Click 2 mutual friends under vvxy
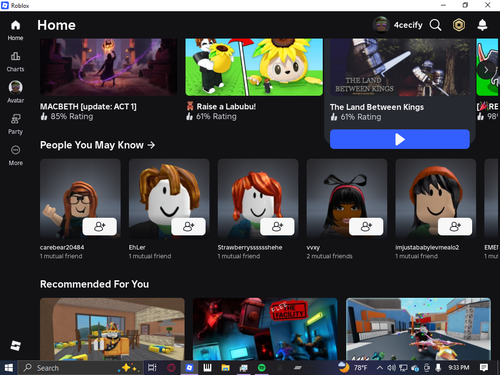The width and height of the screenshot is (500, 375). [x=329, y=256]
